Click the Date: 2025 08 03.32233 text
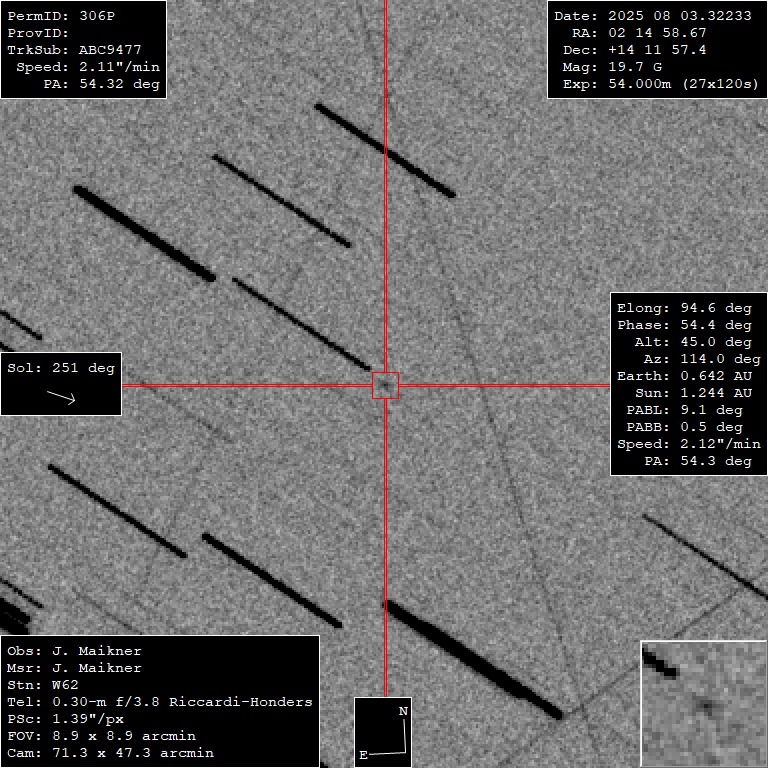 click(x=653, y=16)
